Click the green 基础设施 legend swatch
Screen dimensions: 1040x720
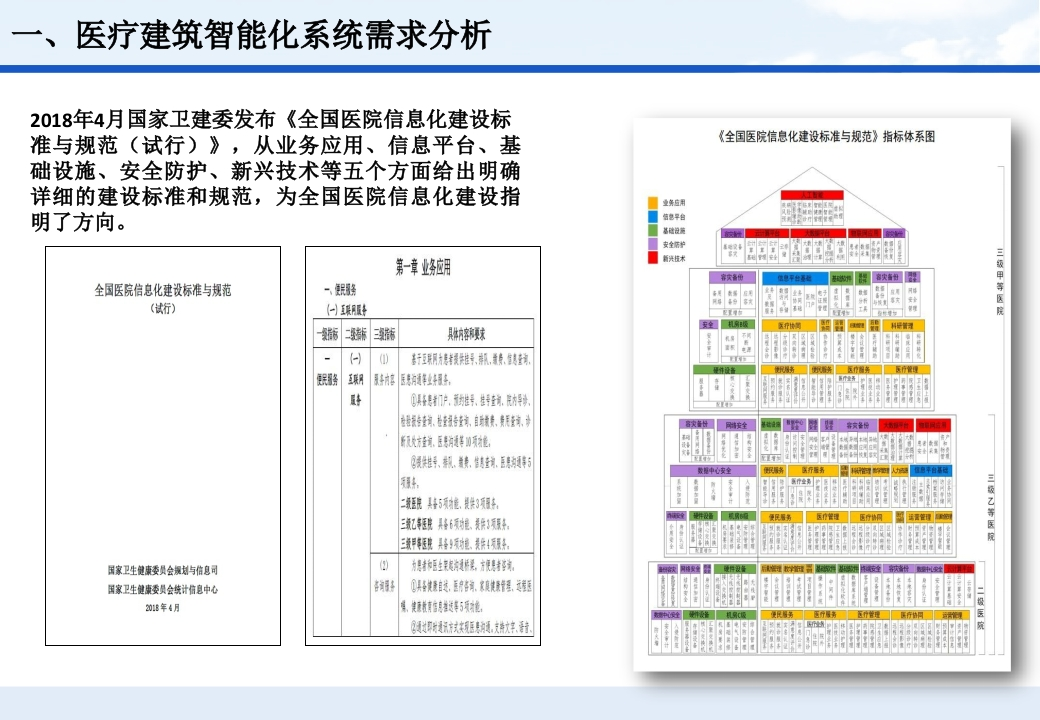point(653,230)
